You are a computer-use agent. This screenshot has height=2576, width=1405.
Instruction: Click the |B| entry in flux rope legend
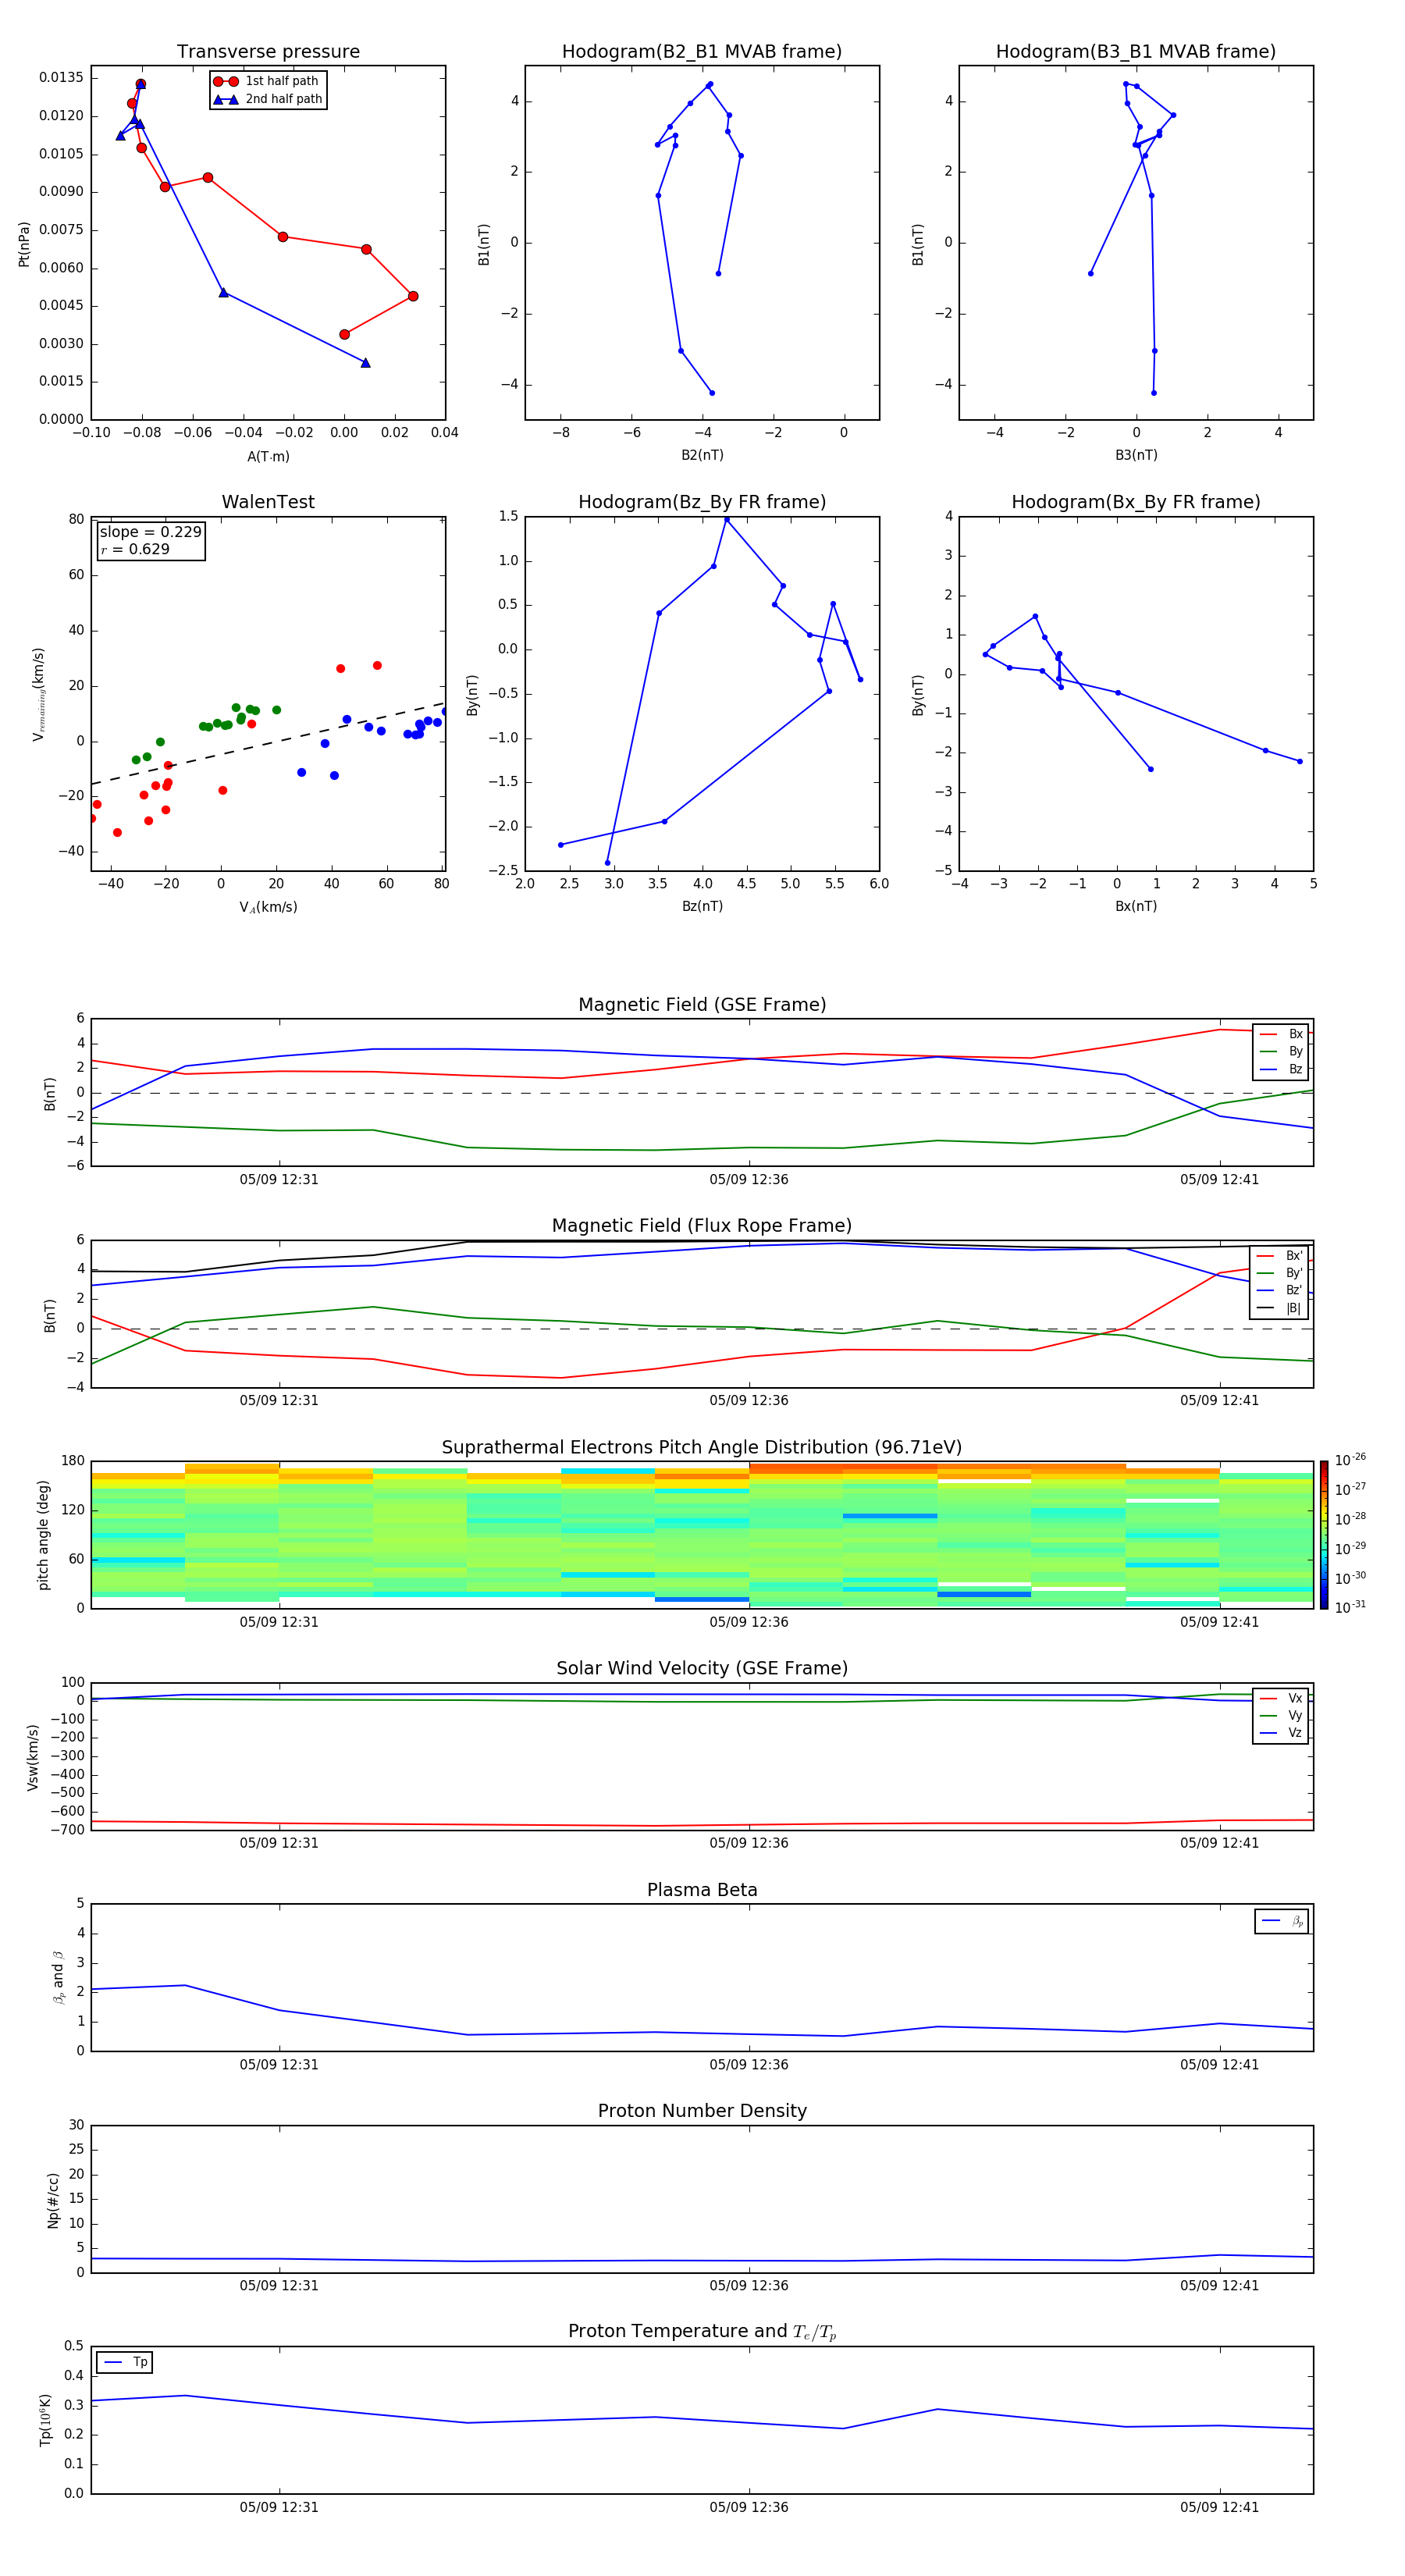(1280, 1308)
